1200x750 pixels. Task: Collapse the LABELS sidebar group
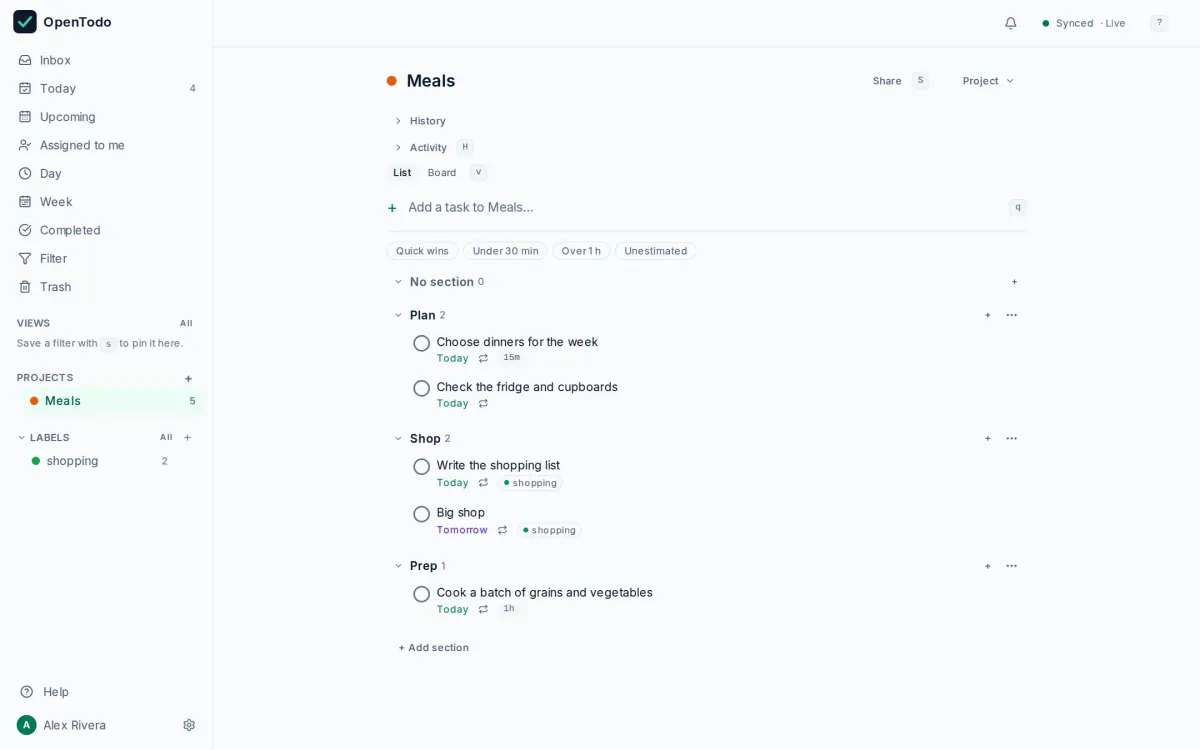coord(22,437)
